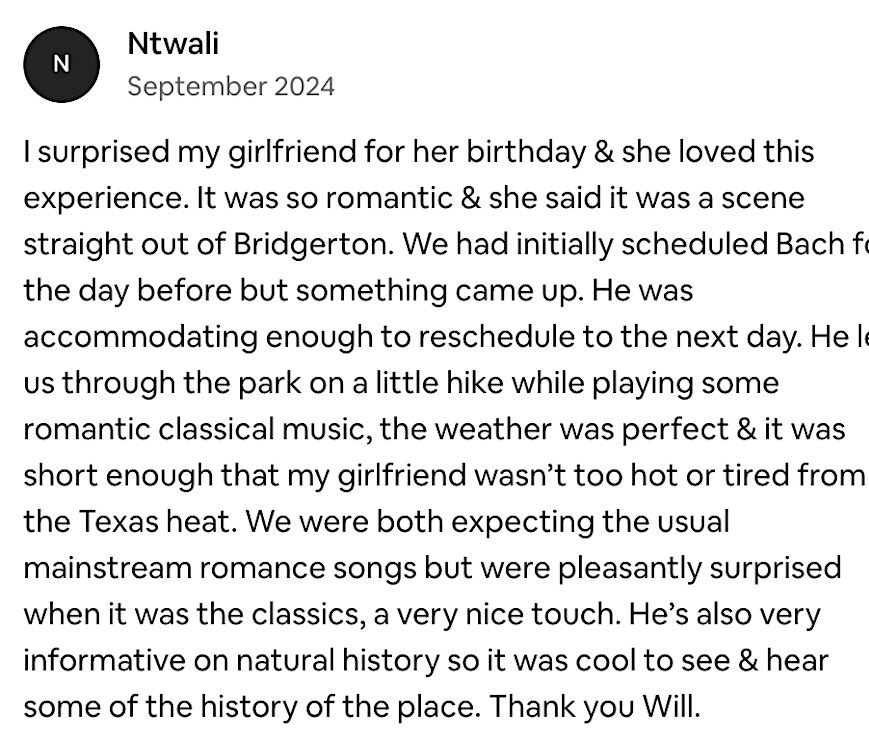Click the round "N" profile avatar
Viewport: 869px width, 740px height.
61,64
